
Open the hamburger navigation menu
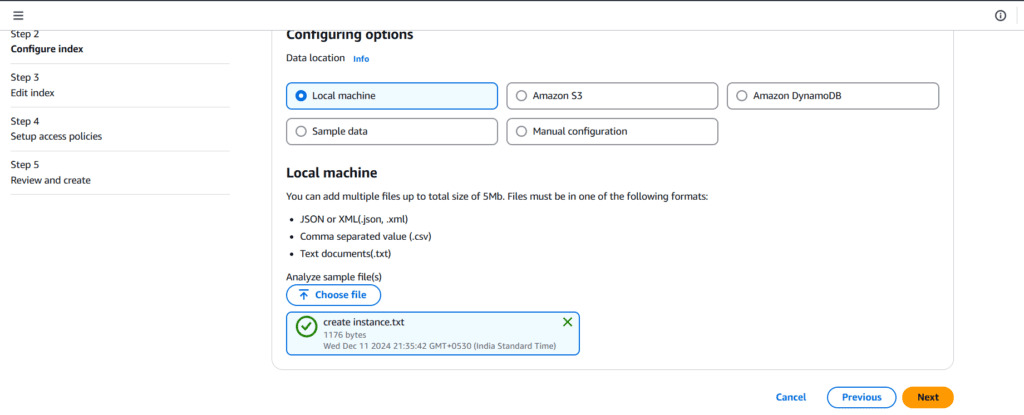click(x=18, y=16)
